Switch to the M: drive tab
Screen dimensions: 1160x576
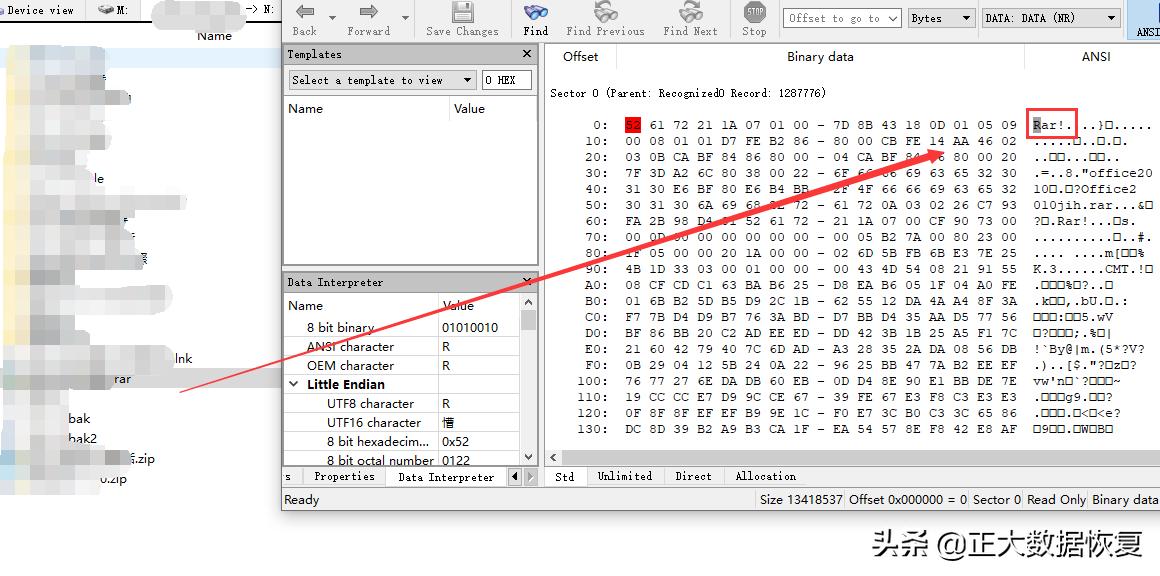point(113,10)
